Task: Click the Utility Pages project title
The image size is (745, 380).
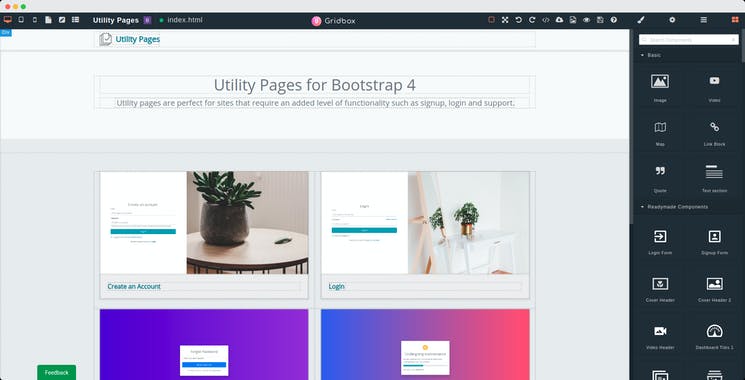Action: [115, 20]
